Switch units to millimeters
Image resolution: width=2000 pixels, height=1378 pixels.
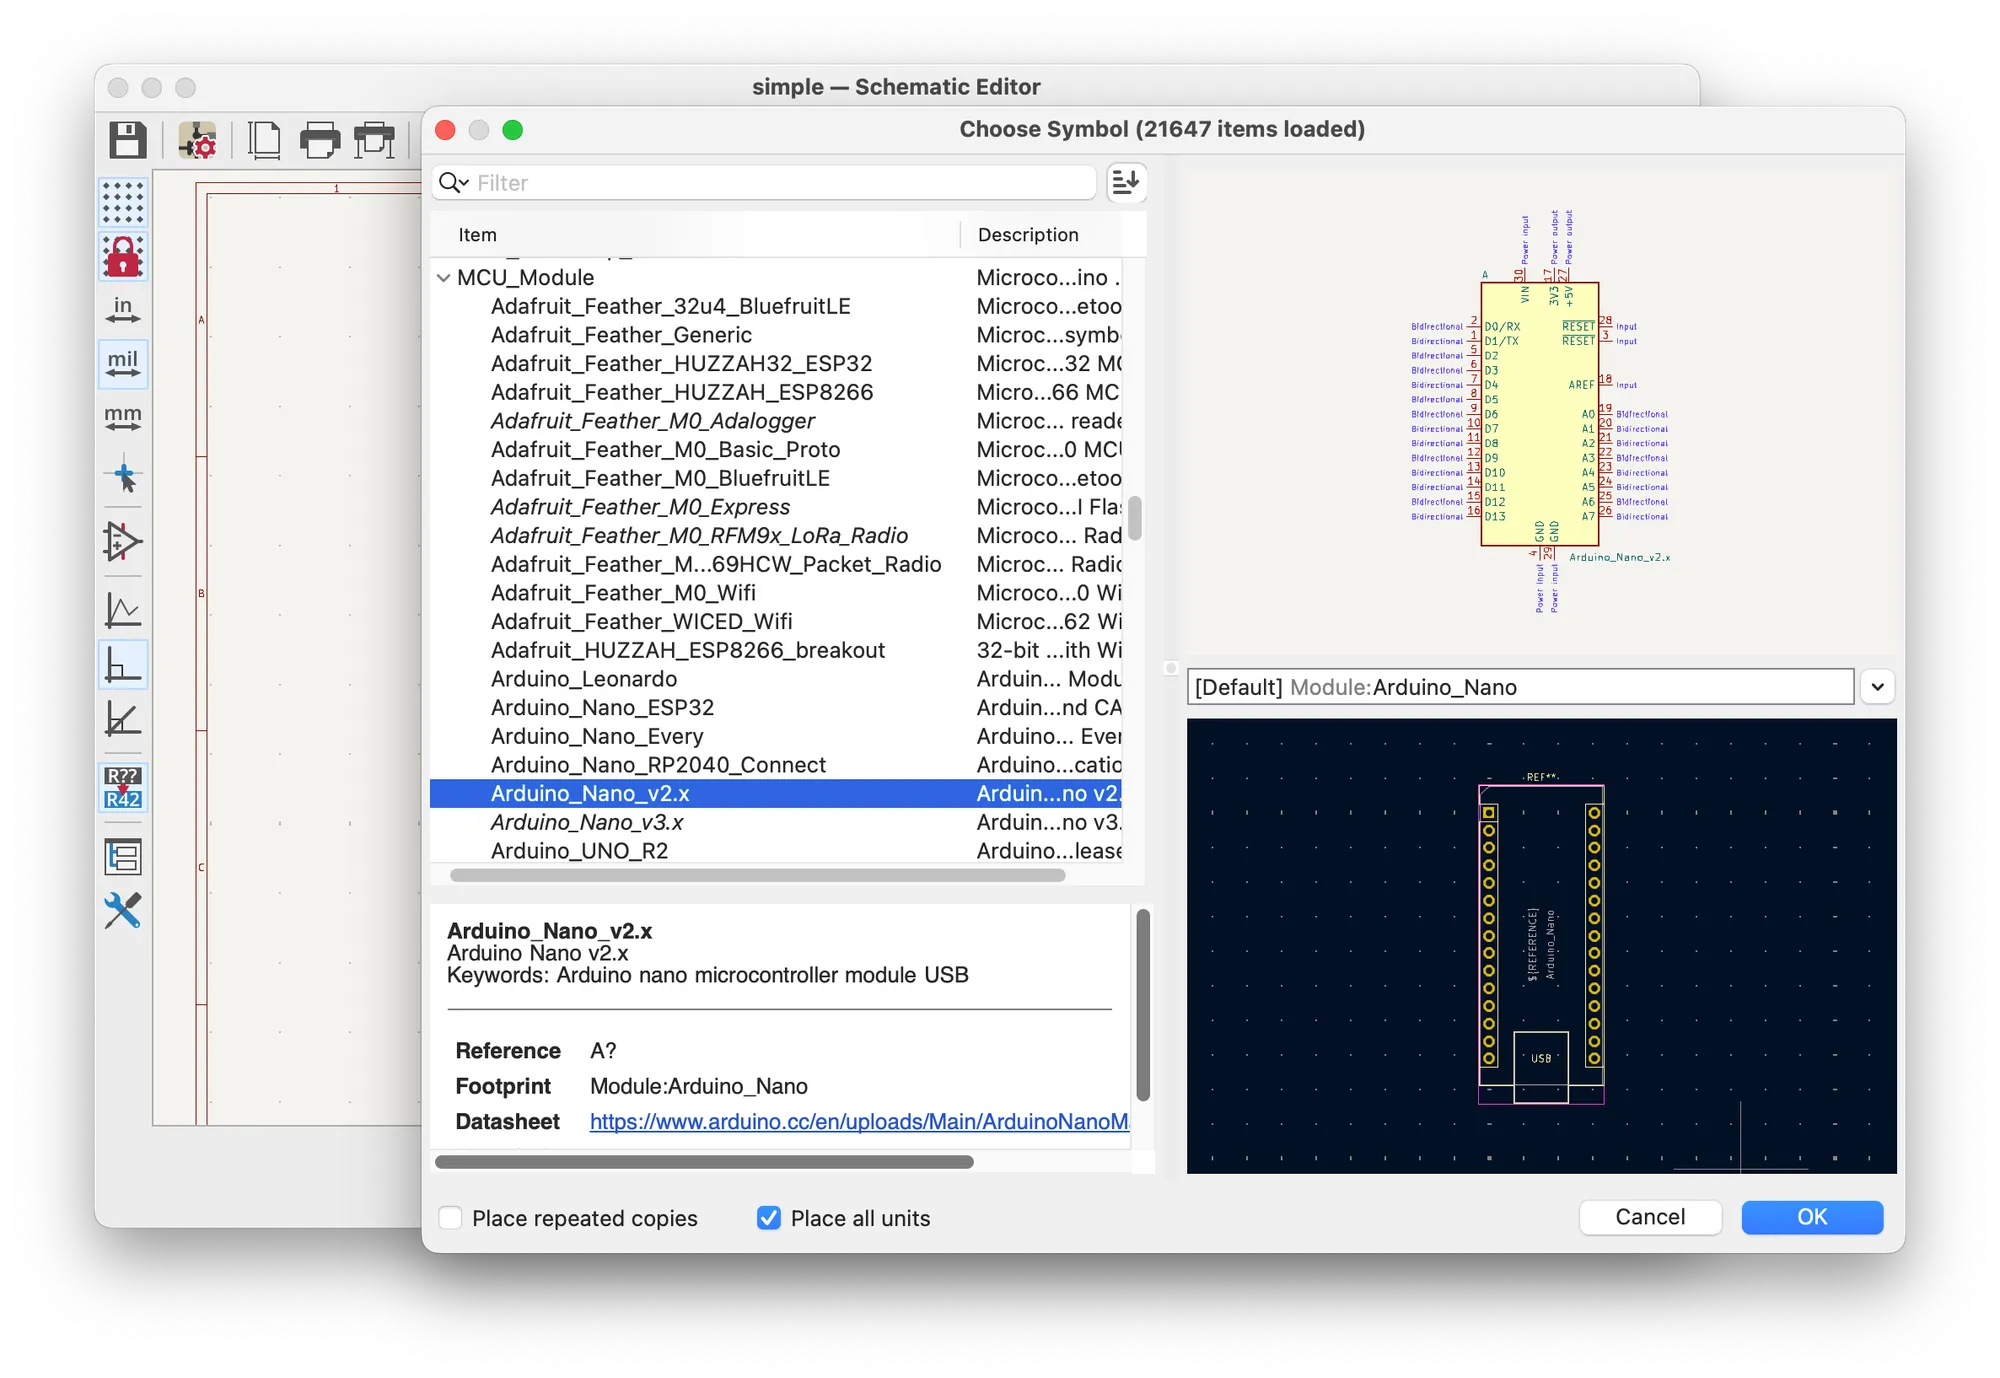coord(123,418)
